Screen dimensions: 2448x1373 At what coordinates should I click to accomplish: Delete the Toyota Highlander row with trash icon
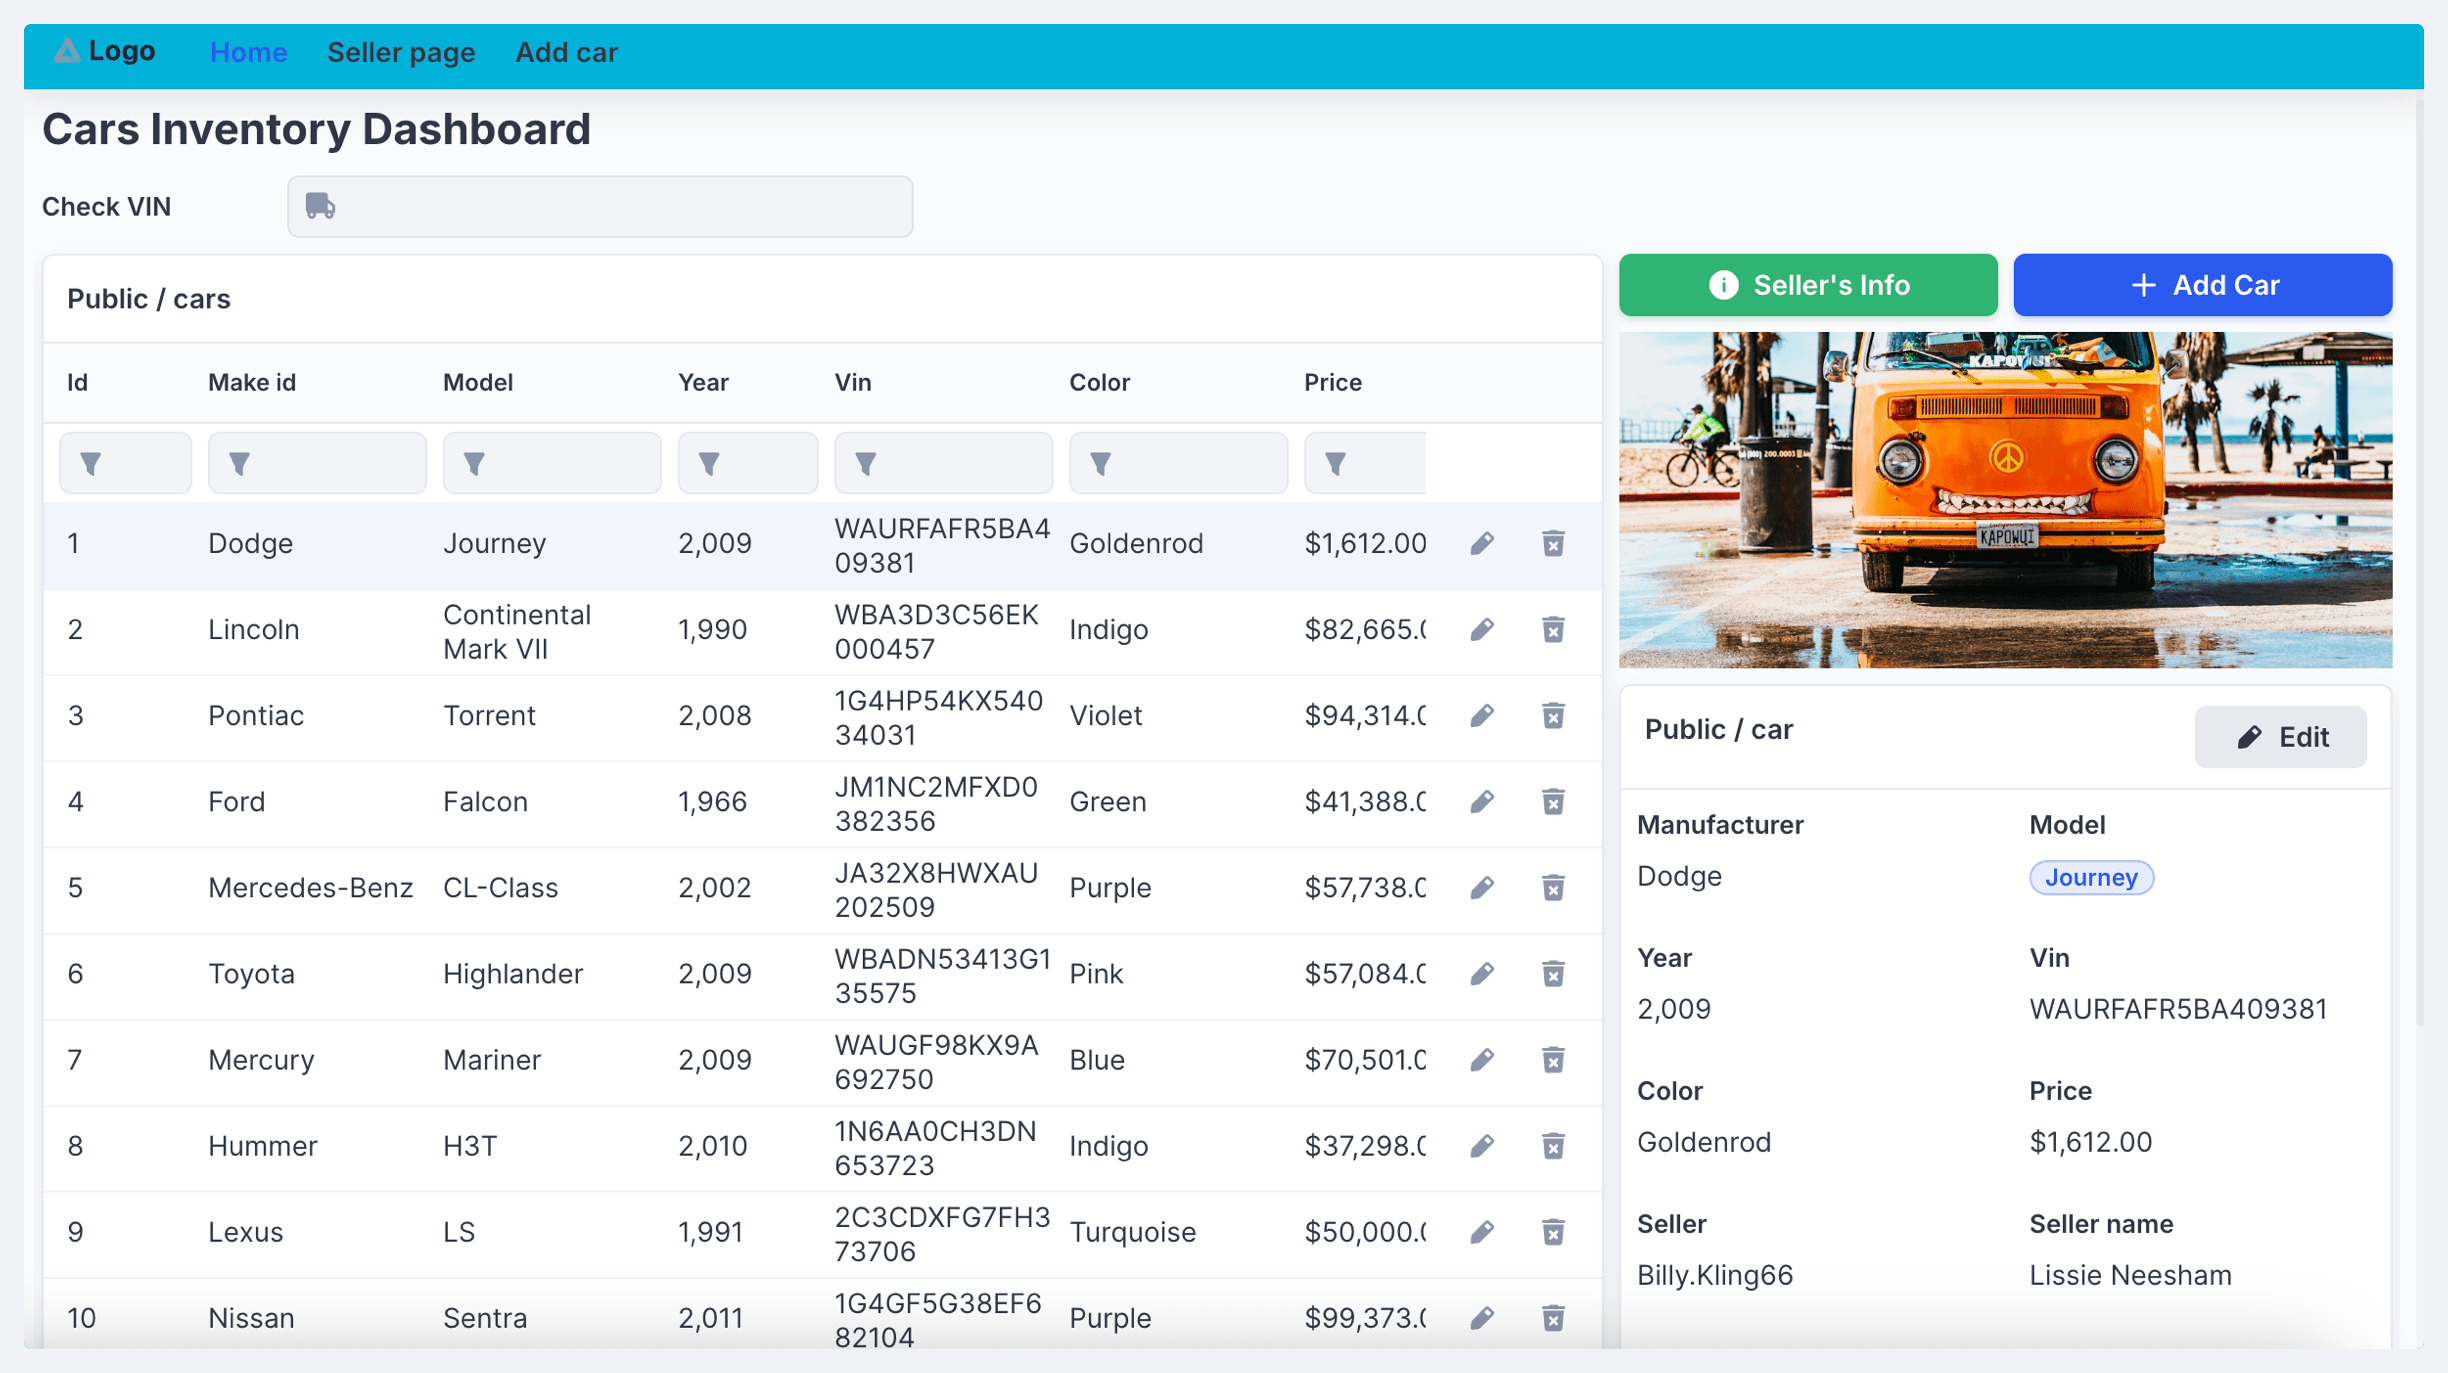click(x=1553, y=973)
